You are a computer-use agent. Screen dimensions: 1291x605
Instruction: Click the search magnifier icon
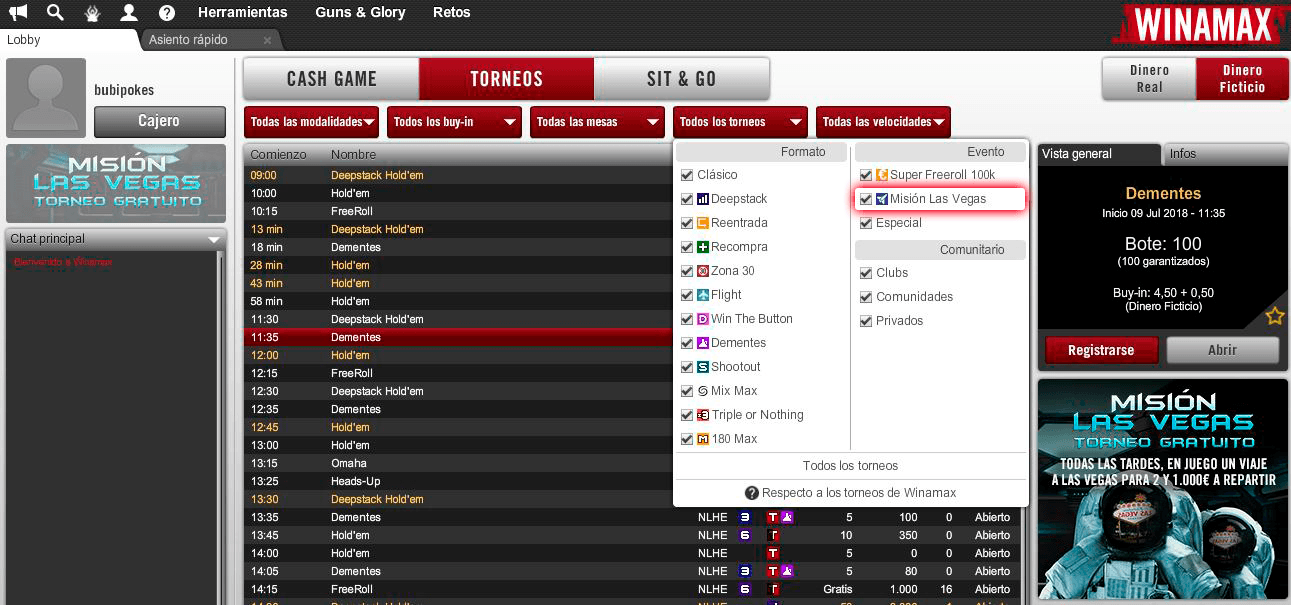[55, 13]
